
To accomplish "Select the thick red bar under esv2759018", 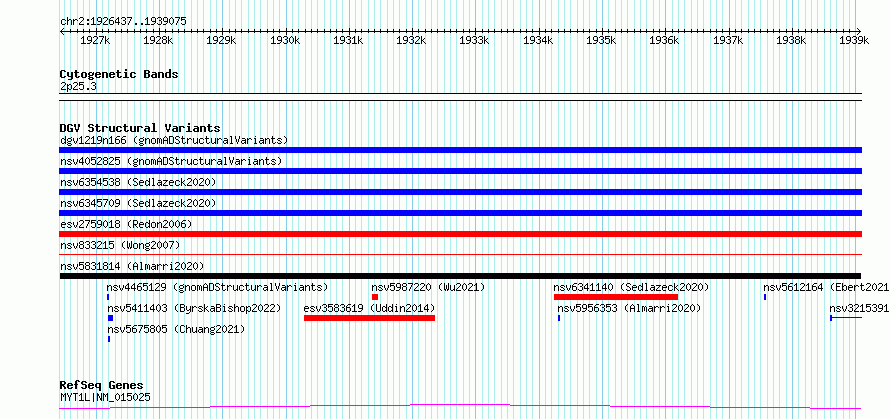I will (x=460, y=234).
